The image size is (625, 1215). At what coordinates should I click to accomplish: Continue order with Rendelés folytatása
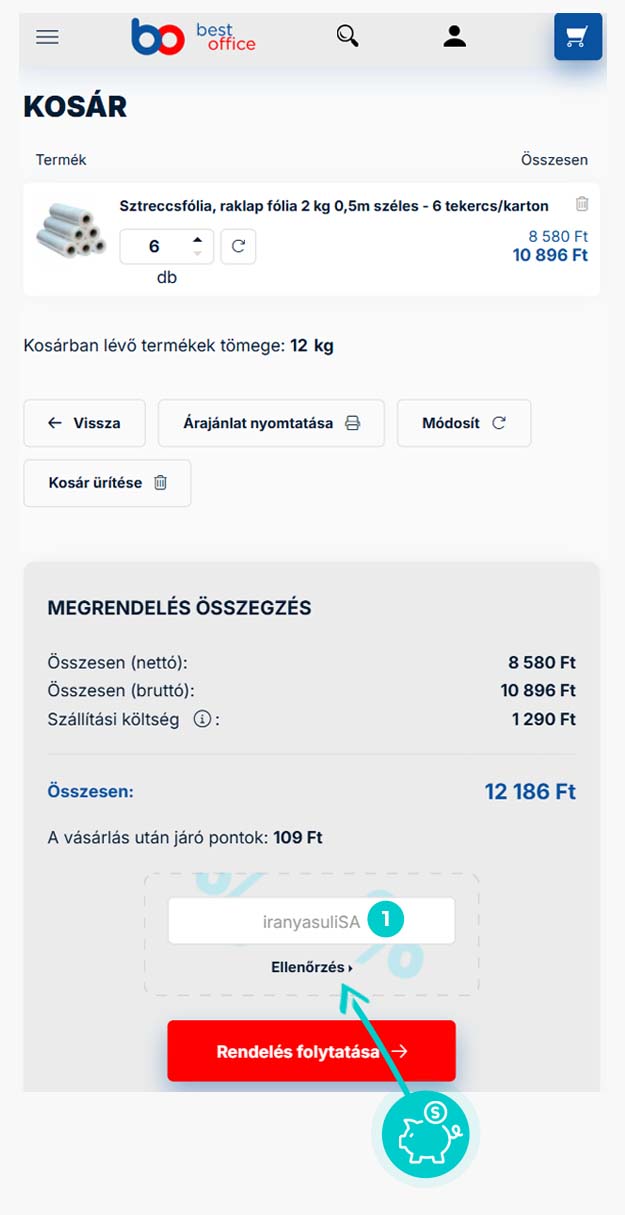click(311, 1051)
